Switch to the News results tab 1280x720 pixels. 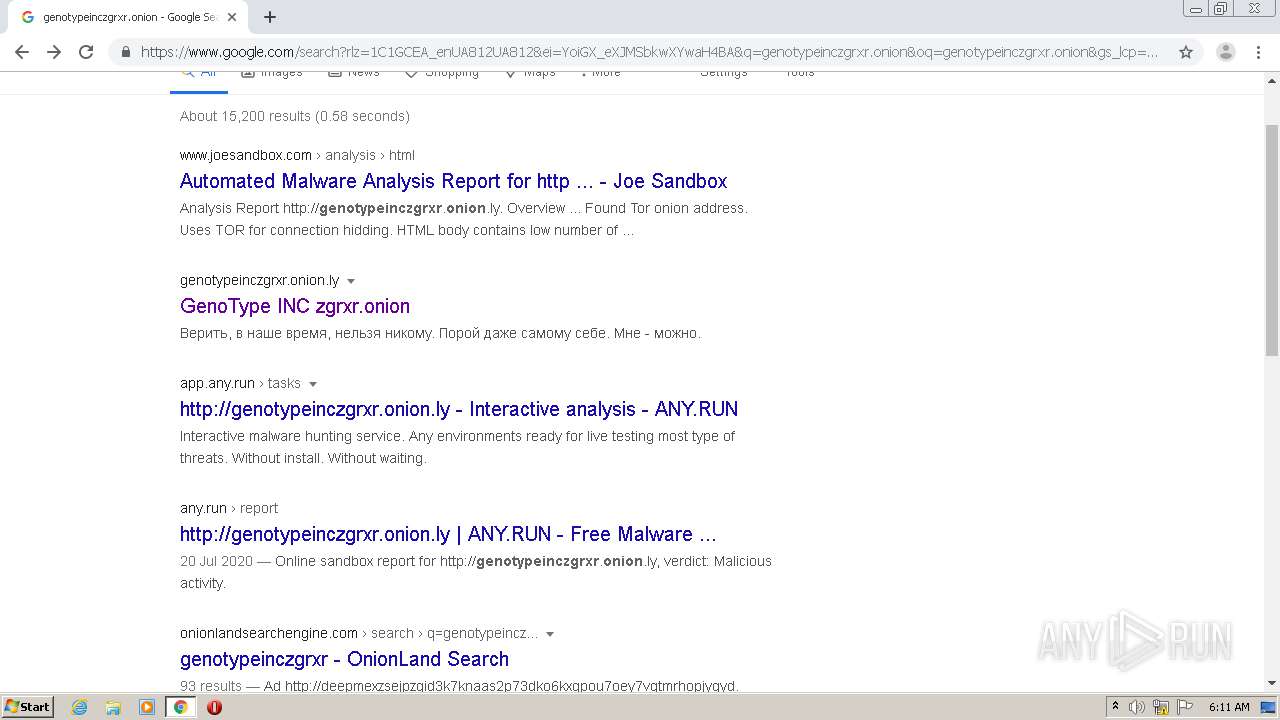[354, 75]
